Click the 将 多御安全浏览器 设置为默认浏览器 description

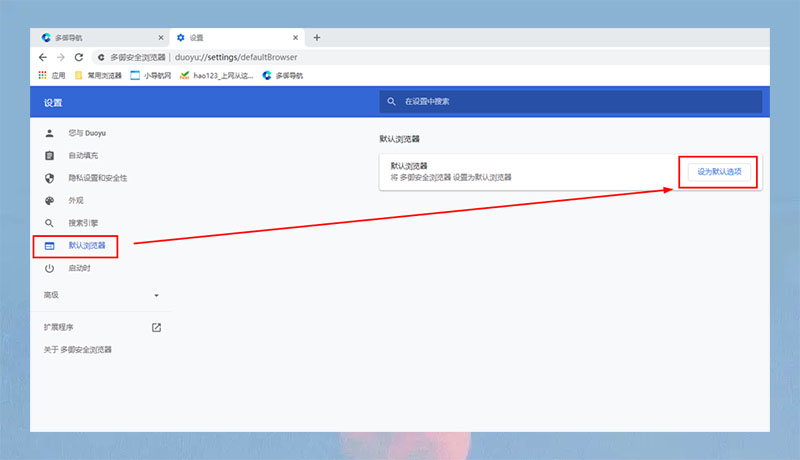(451, 177)
